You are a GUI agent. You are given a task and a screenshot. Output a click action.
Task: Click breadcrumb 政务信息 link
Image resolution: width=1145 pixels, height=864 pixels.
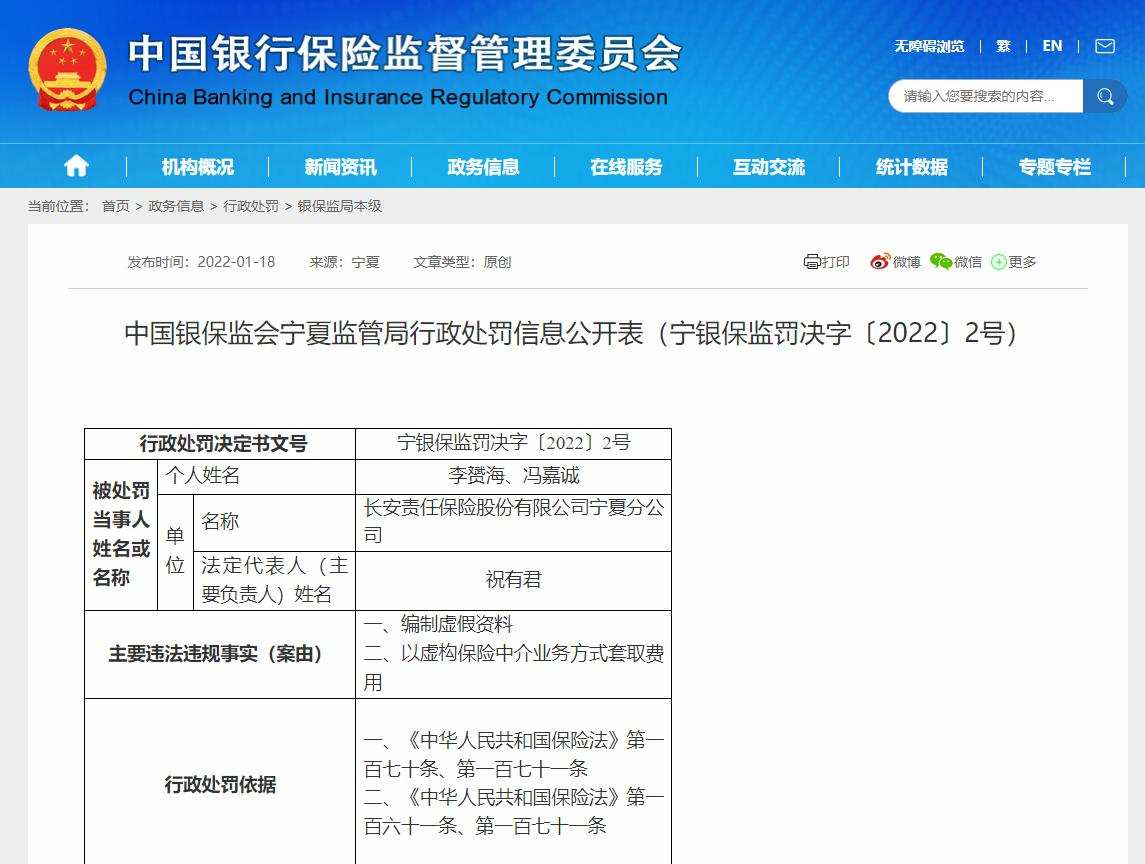(176, 206)
